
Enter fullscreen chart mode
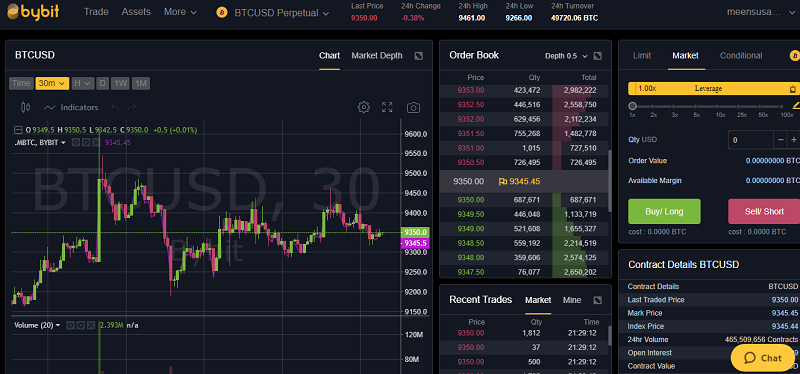(387, 107)
